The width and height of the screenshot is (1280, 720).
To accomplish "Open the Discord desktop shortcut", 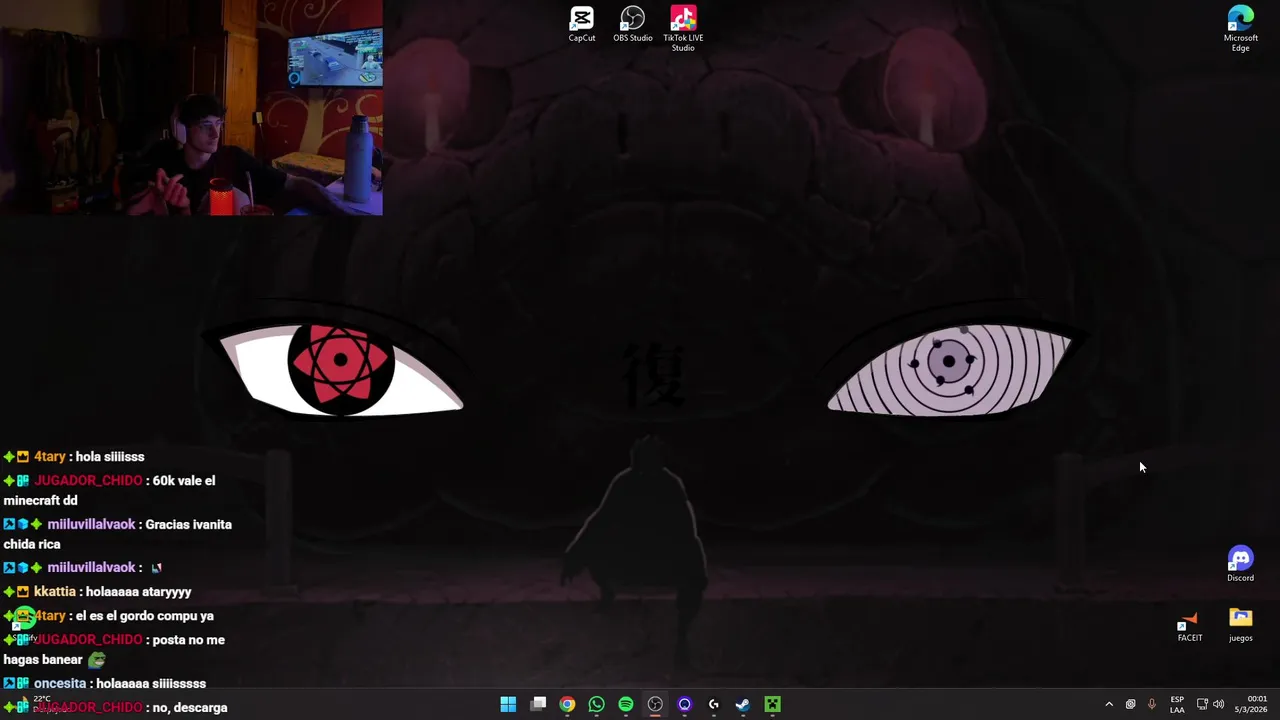I will pos(1240,565).
